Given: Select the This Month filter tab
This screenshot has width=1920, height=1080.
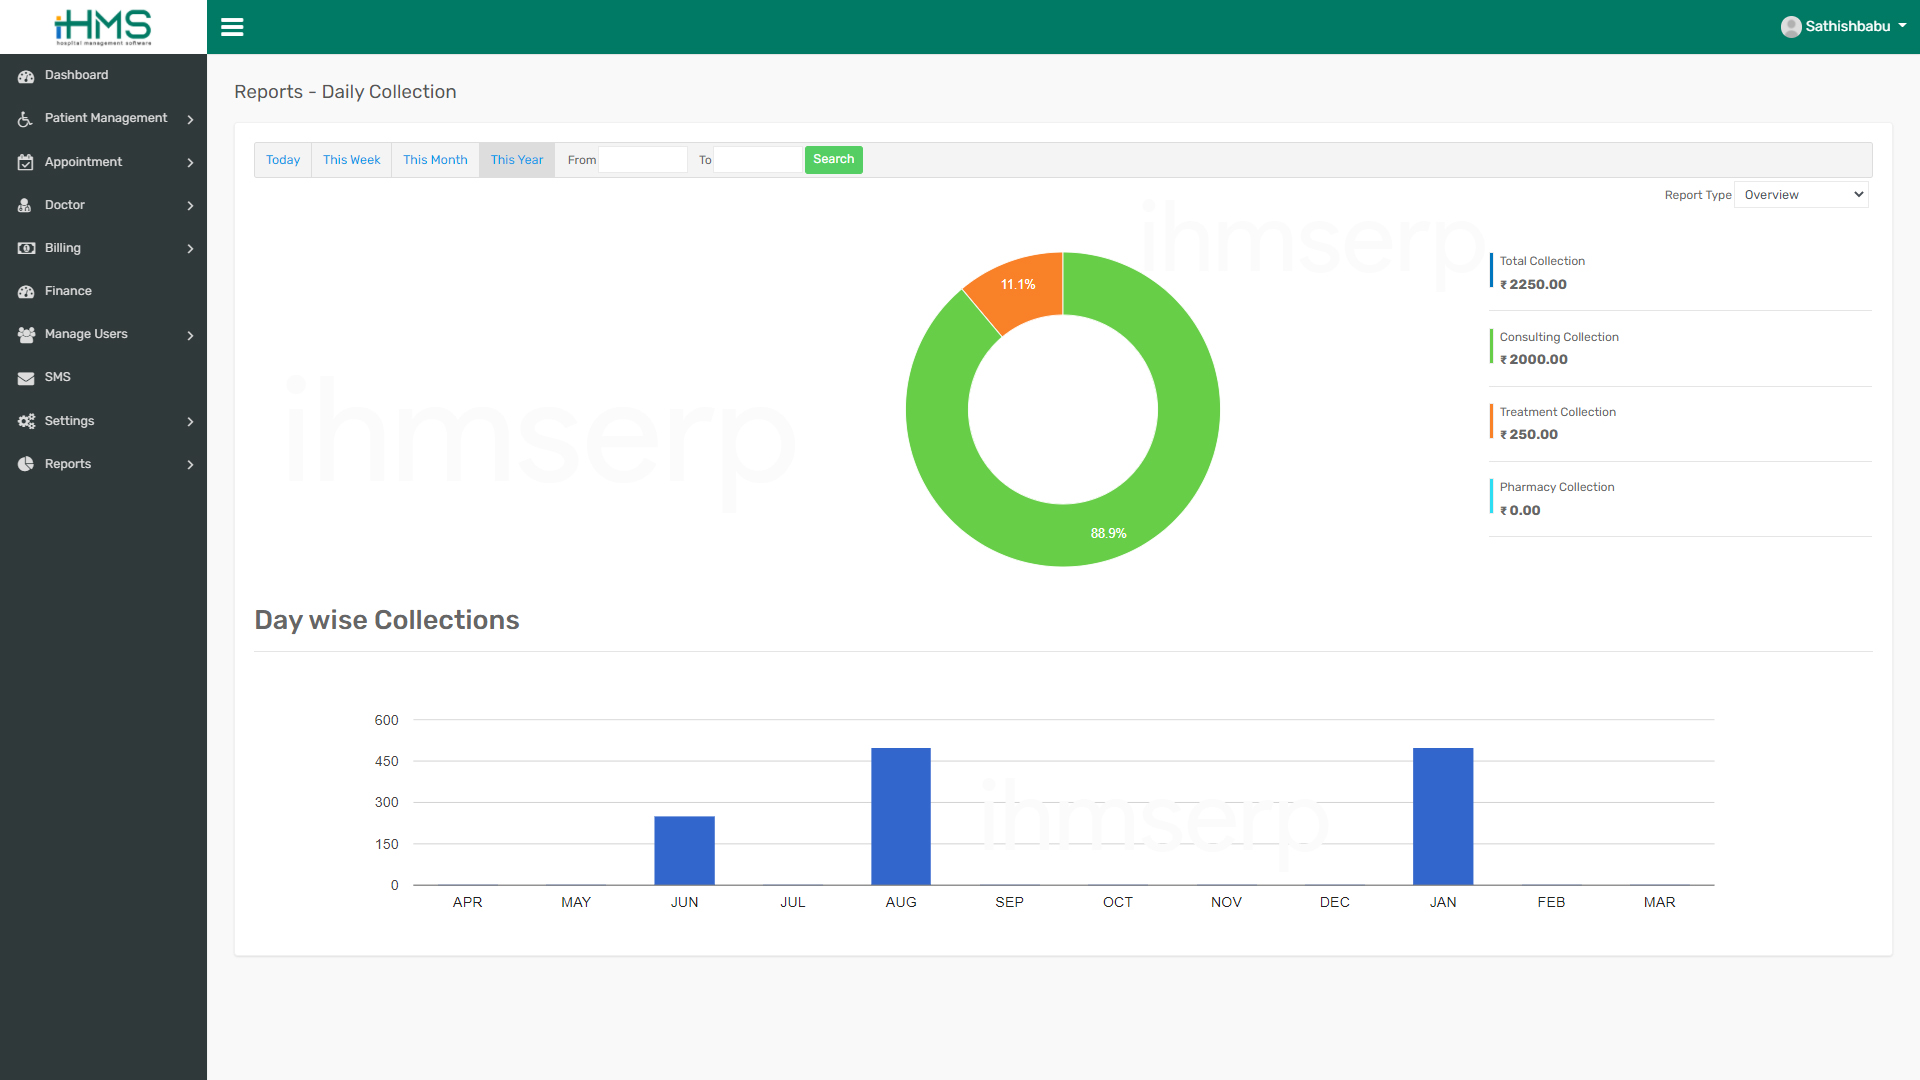Looking at the screenshot, I should point(435,160).
